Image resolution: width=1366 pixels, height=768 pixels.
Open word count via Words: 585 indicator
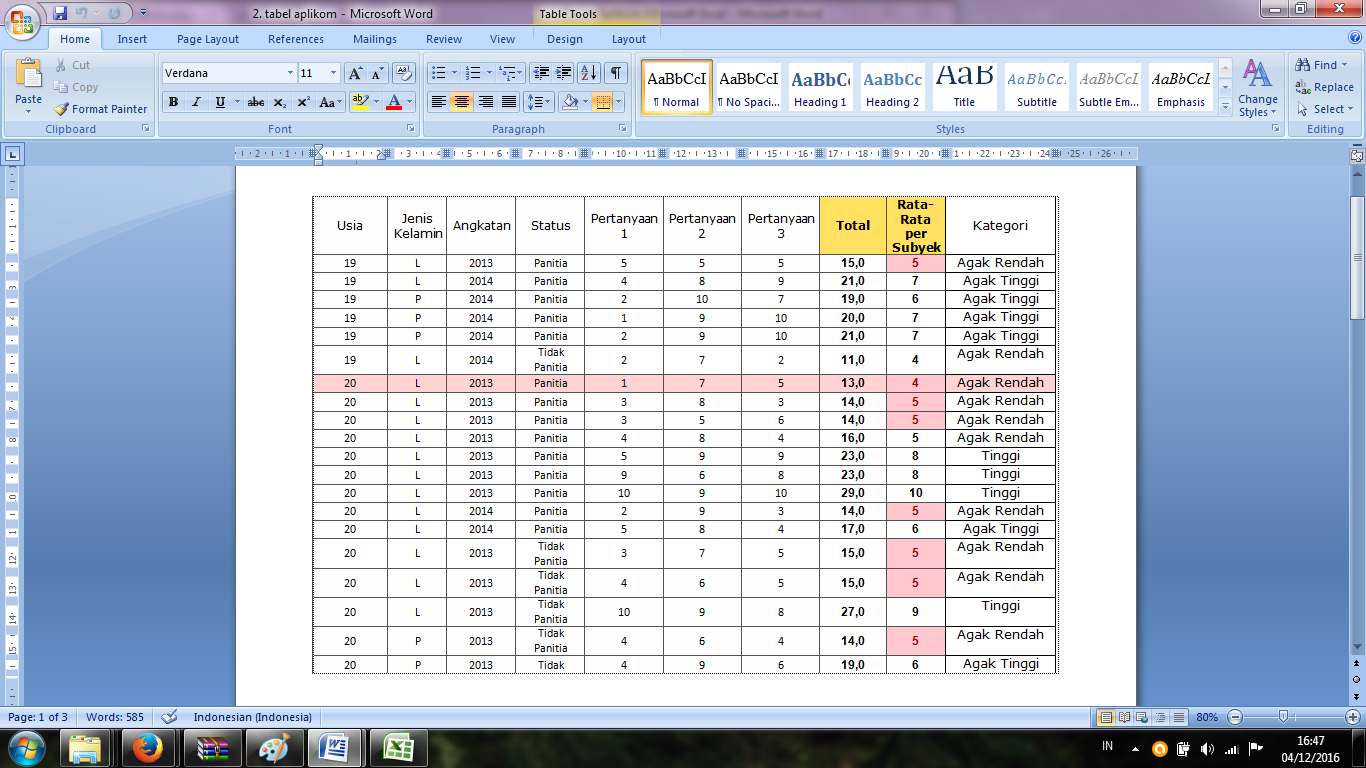pyautogui.click(x=115, y=716)
